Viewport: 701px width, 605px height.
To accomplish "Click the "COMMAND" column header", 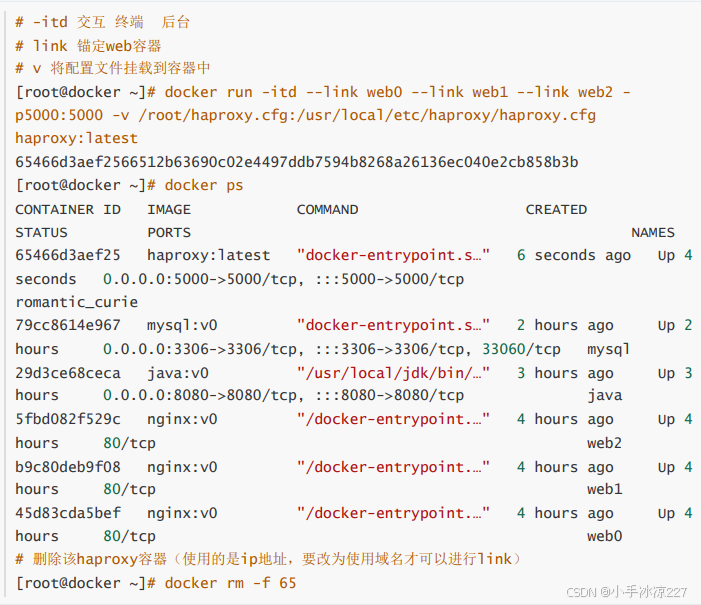I will (x=328, y=209).
